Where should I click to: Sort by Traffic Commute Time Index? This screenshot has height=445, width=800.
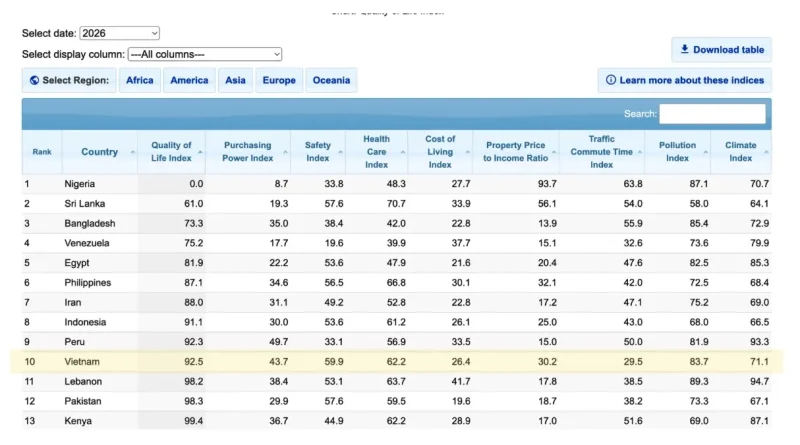pos(602,152)
